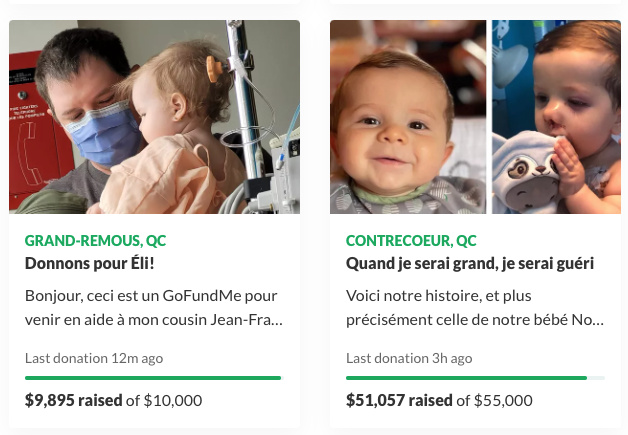Select the GRAND-REMOUS, QC location label
Image resolution: width=628 pixels, height=435 pixels.
[95, 241]
